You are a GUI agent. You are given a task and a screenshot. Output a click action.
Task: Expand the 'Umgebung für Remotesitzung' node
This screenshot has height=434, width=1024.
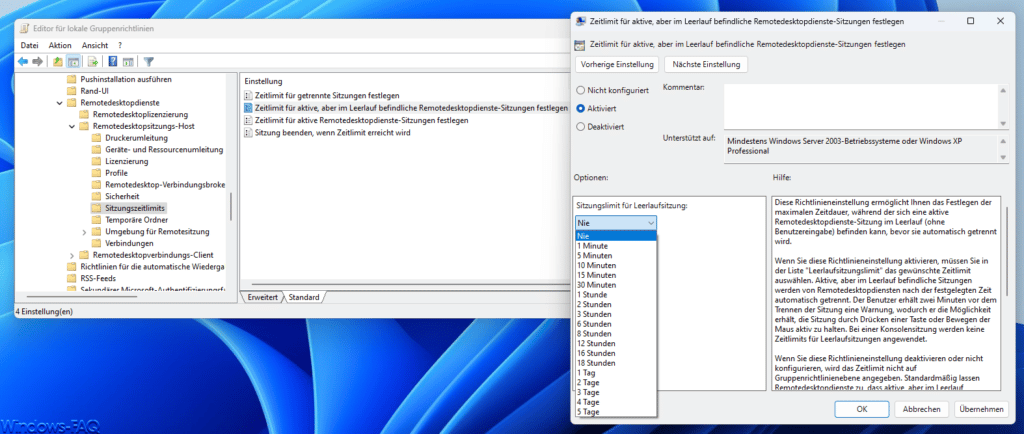coord(84,232)
